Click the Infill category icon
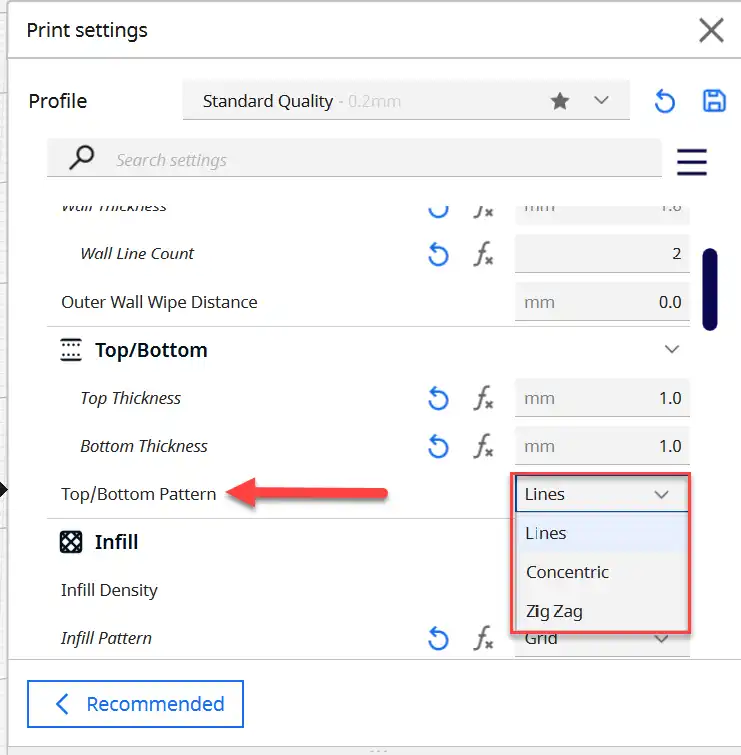The height and width of the screenshot is (755, 741). (71, 542)
